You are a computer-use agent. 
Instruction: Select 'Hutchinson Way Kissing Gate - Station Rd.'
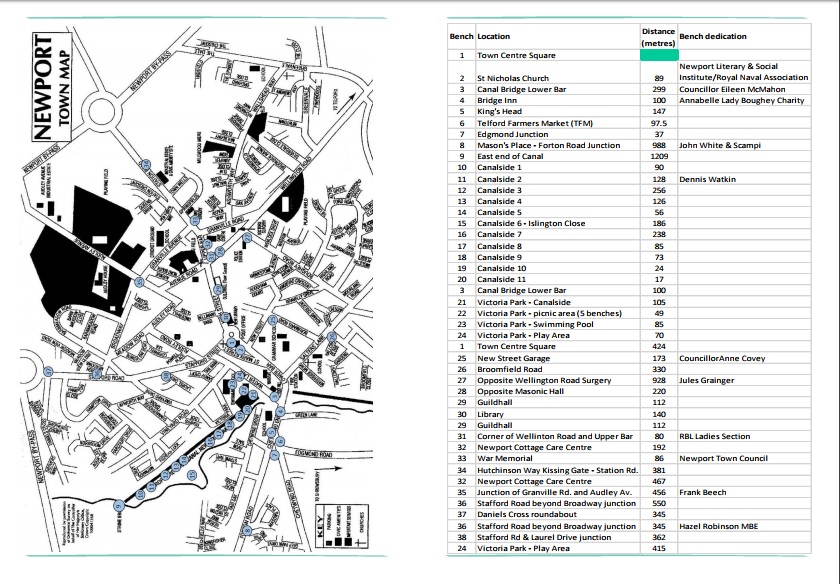pyautogui.click(x=558, y=470)
